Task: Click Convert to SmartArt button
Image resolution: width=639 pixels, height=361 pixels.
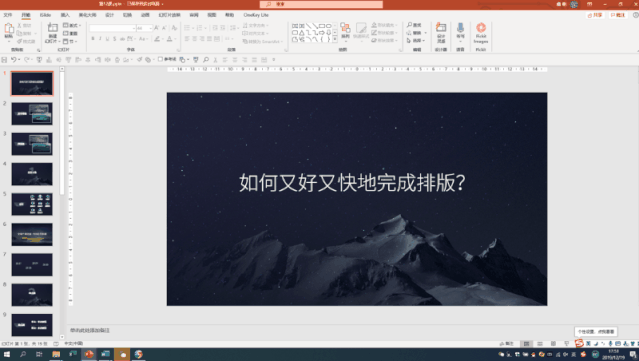Action: coord(262,41)
